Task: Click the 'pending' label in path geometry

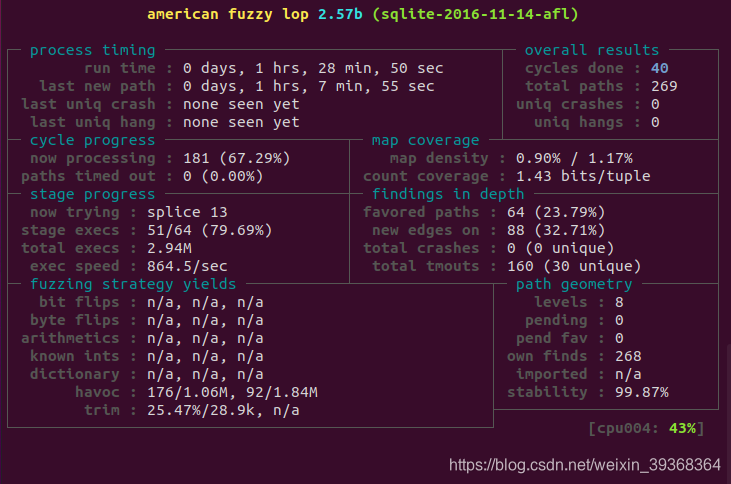Action: coord(556,320)
